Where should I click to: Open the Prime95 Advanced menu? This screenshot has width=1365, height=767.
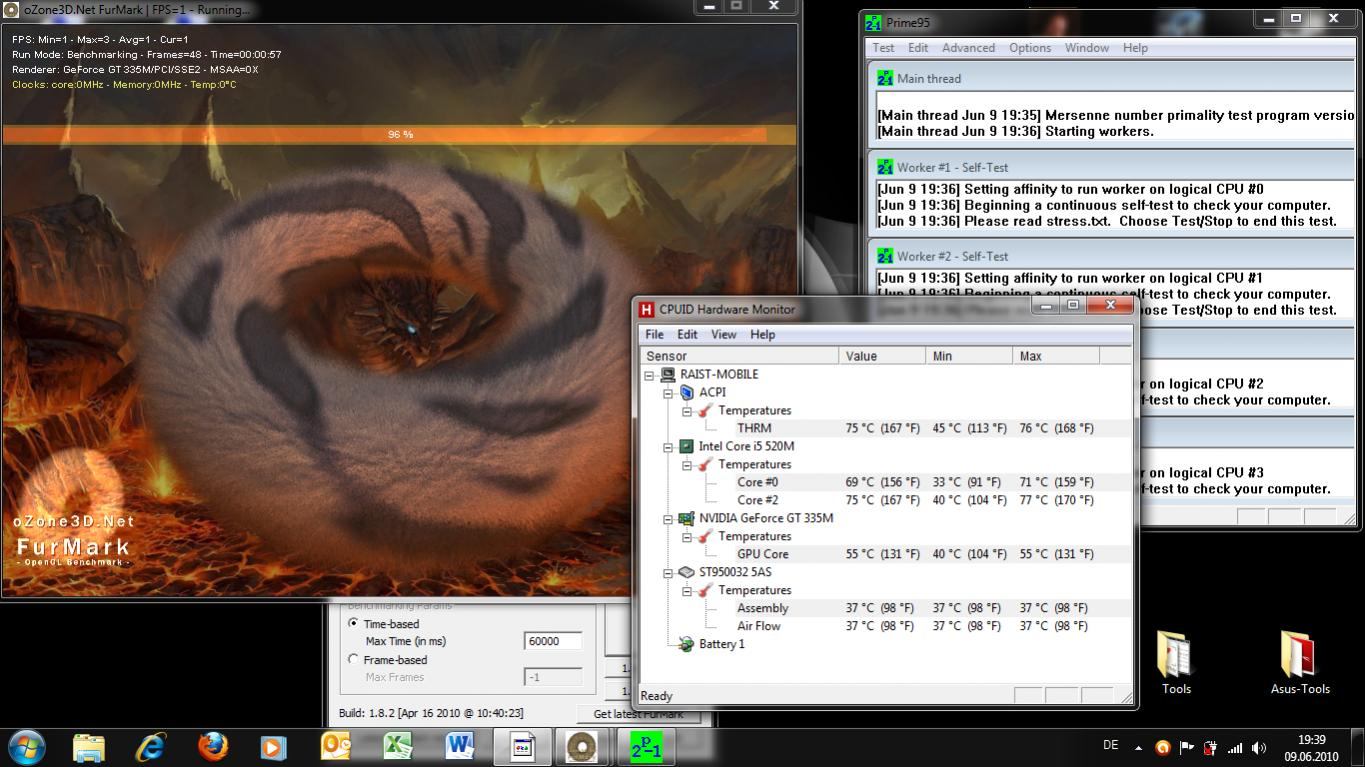[968, 47]
